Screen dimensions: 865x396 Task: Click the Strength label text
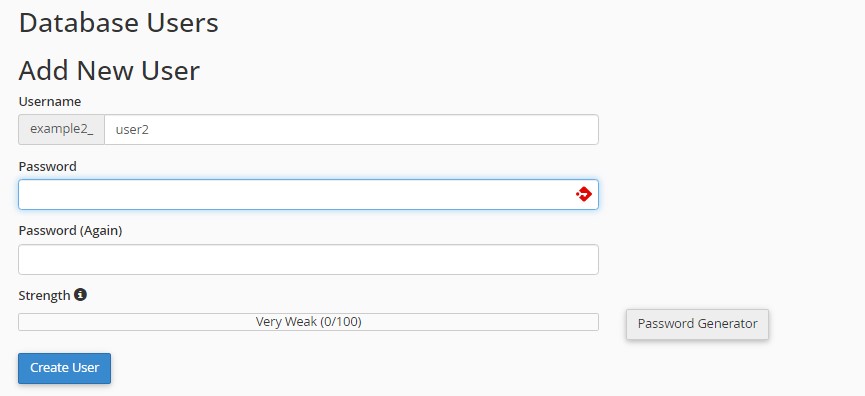pos(44,295)
